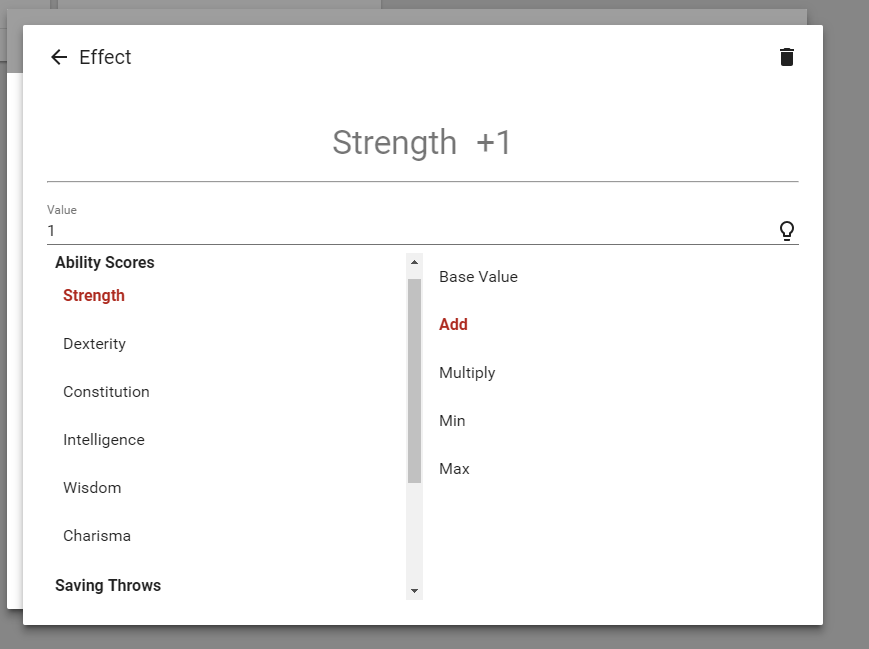The width and height of the screenshot is (869, 649).
Task: Select the Multiply operation
Action: (467, 373)
